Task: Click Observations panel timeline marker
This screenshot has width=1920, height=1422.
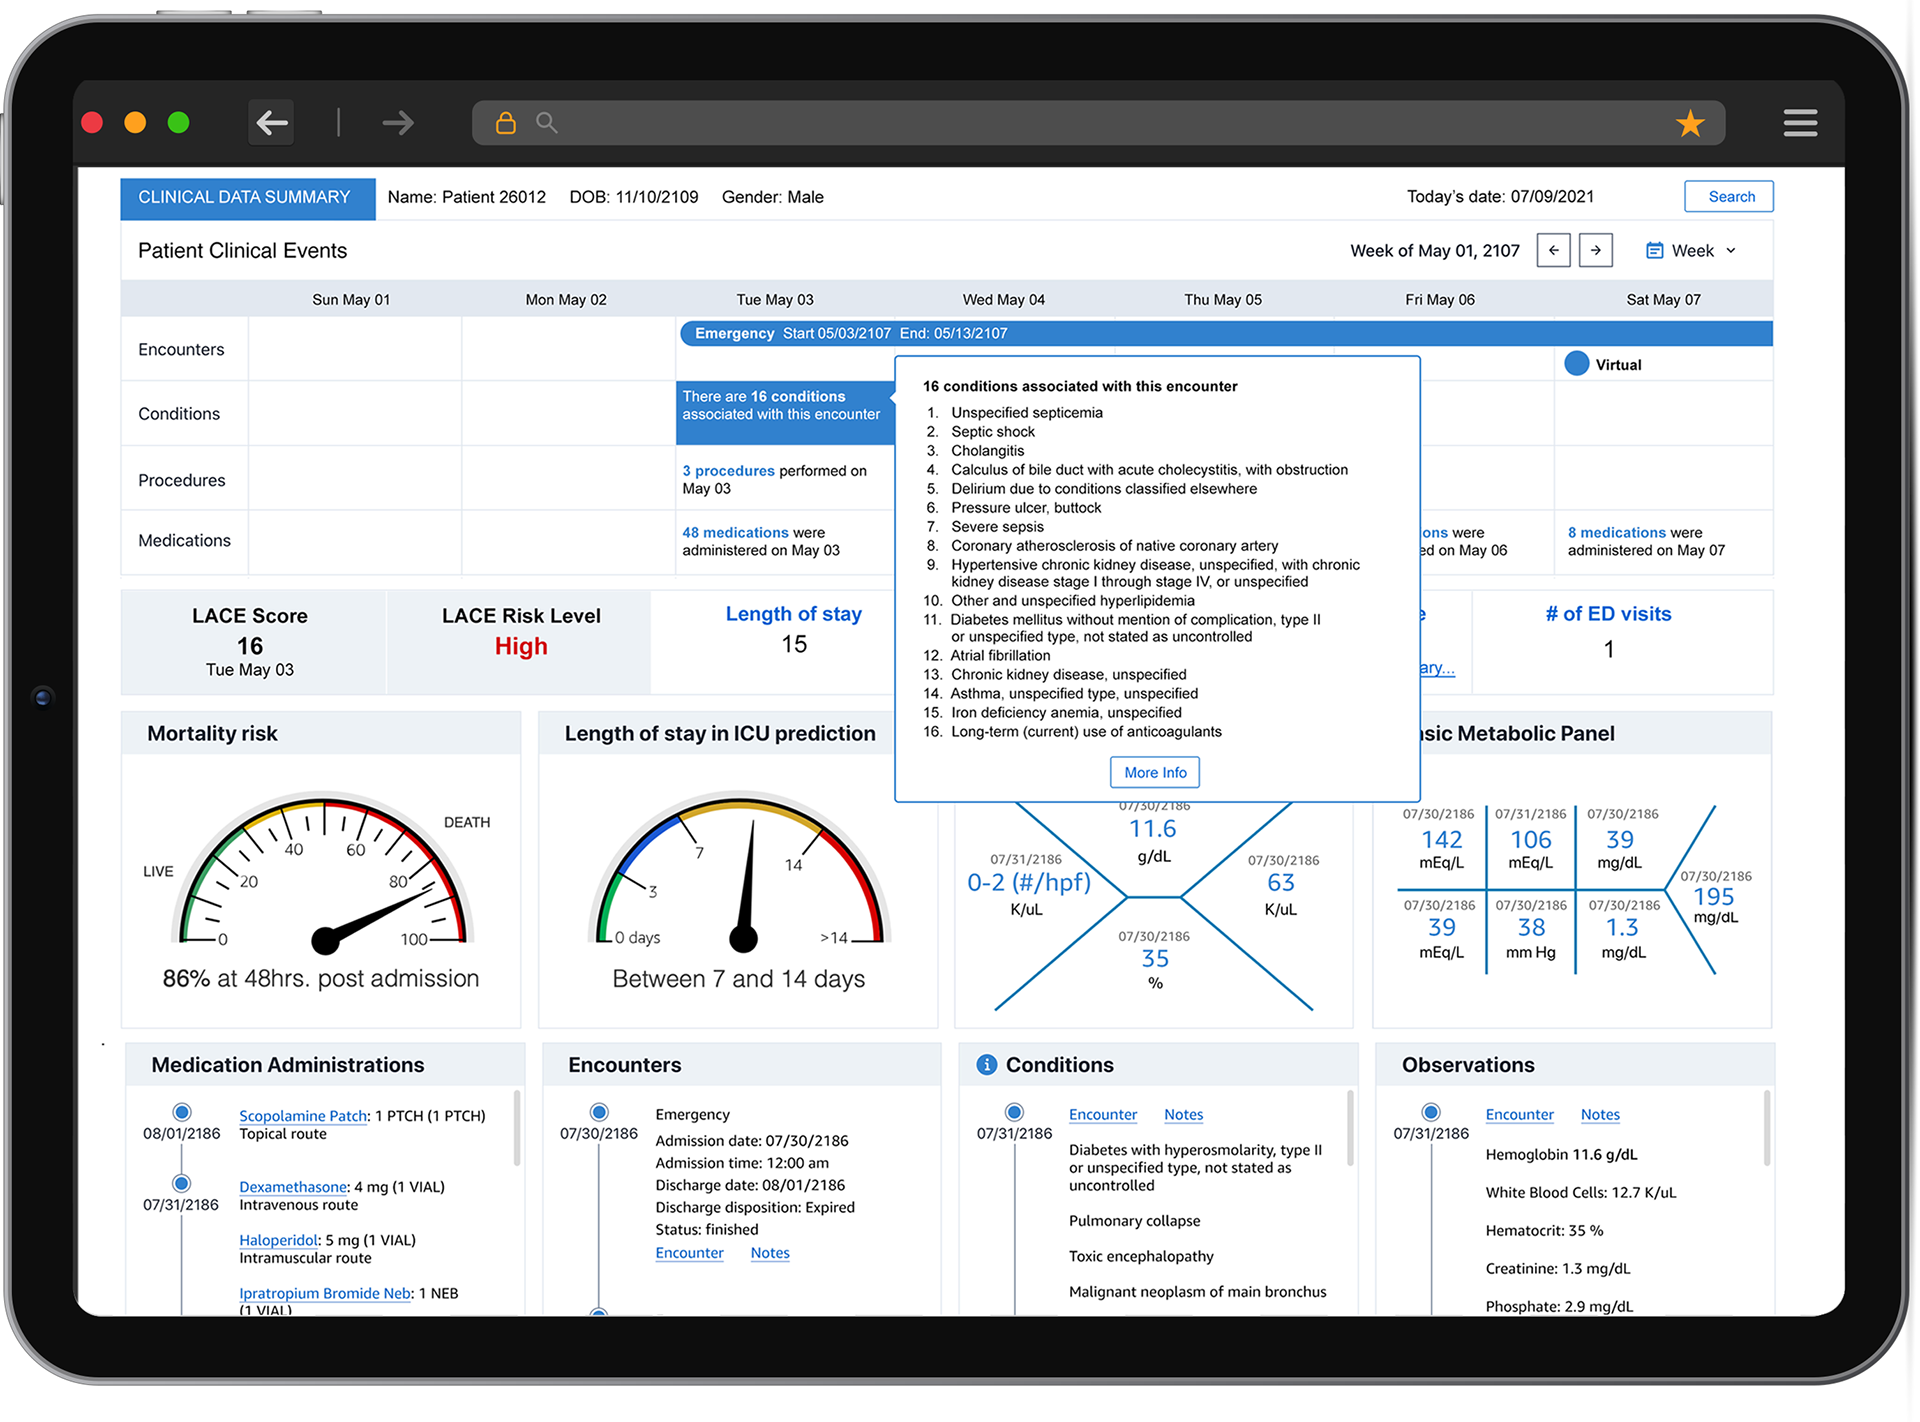Action: pyautogui.click(x=1432, y=1112)
